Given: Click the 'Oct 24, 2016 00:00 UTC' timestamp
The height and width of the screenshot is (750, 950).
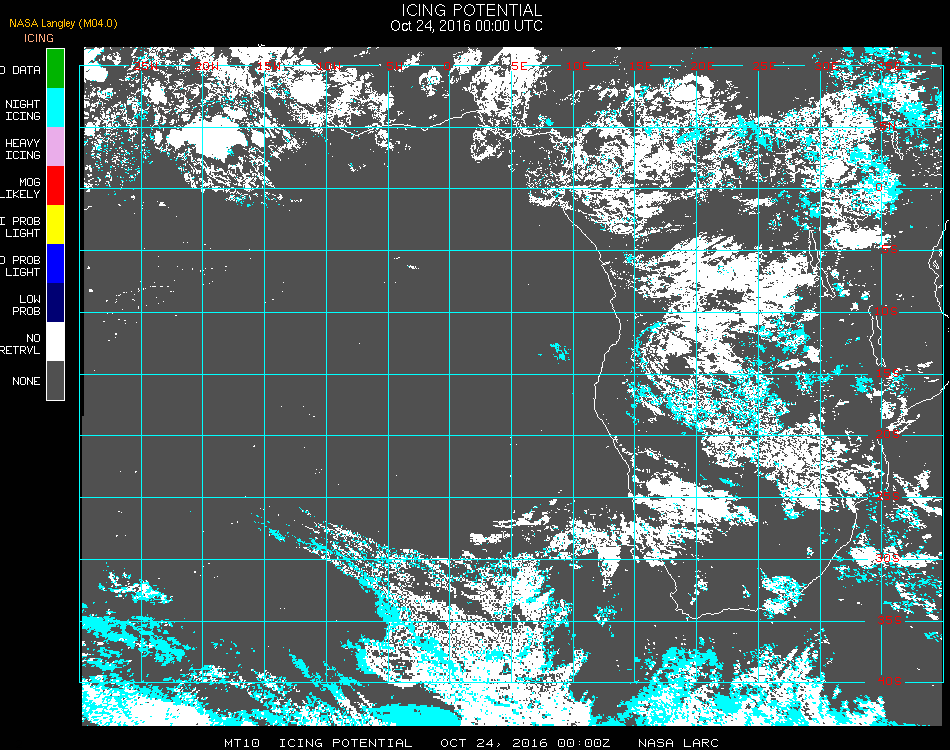Looking at the screenshot, I should (x=467, y=26).
